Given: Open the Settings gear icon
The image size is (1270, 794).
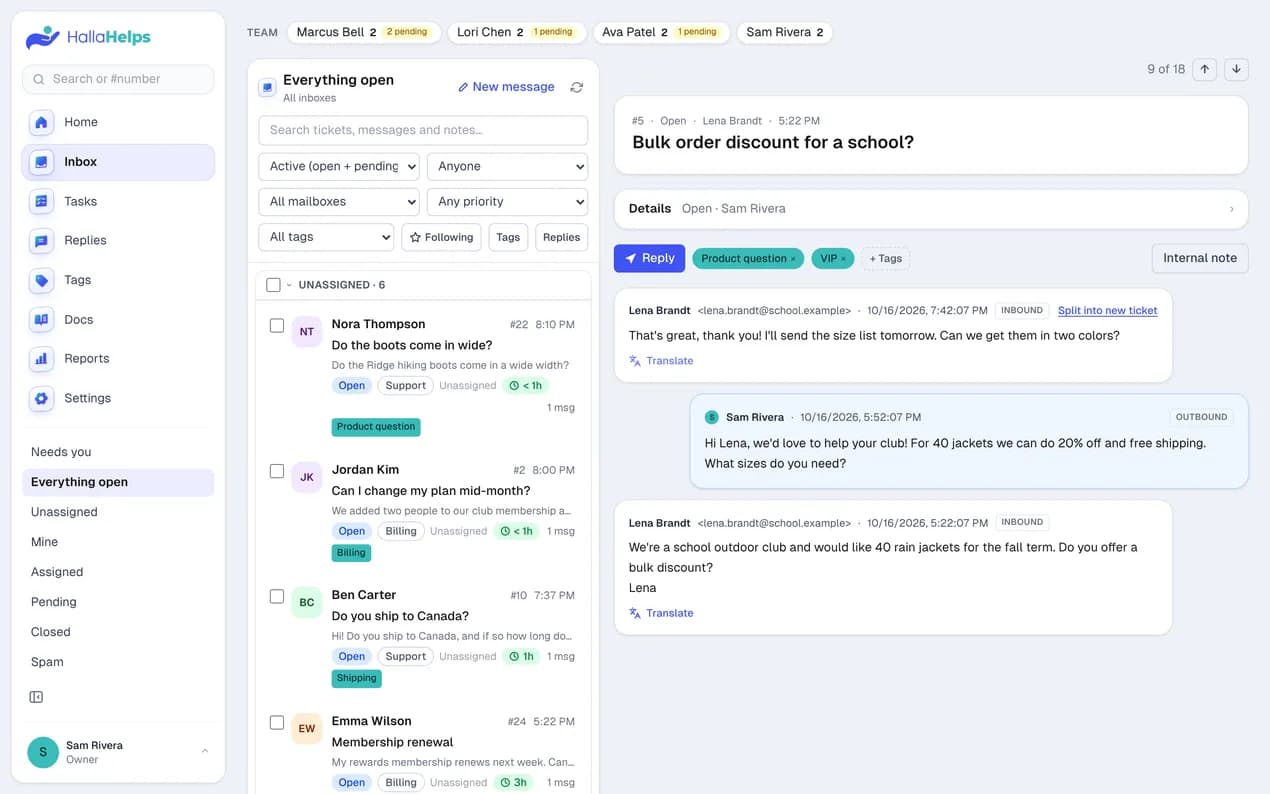Looking at the screenshot, I should (x=41, y=398).
